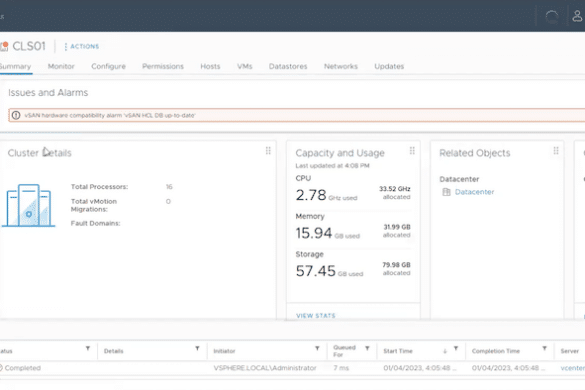Open the Configure tab
Image resolution: width=585 pixels, height=390 pixels.
pyautogui.click(x=108, y=66)
